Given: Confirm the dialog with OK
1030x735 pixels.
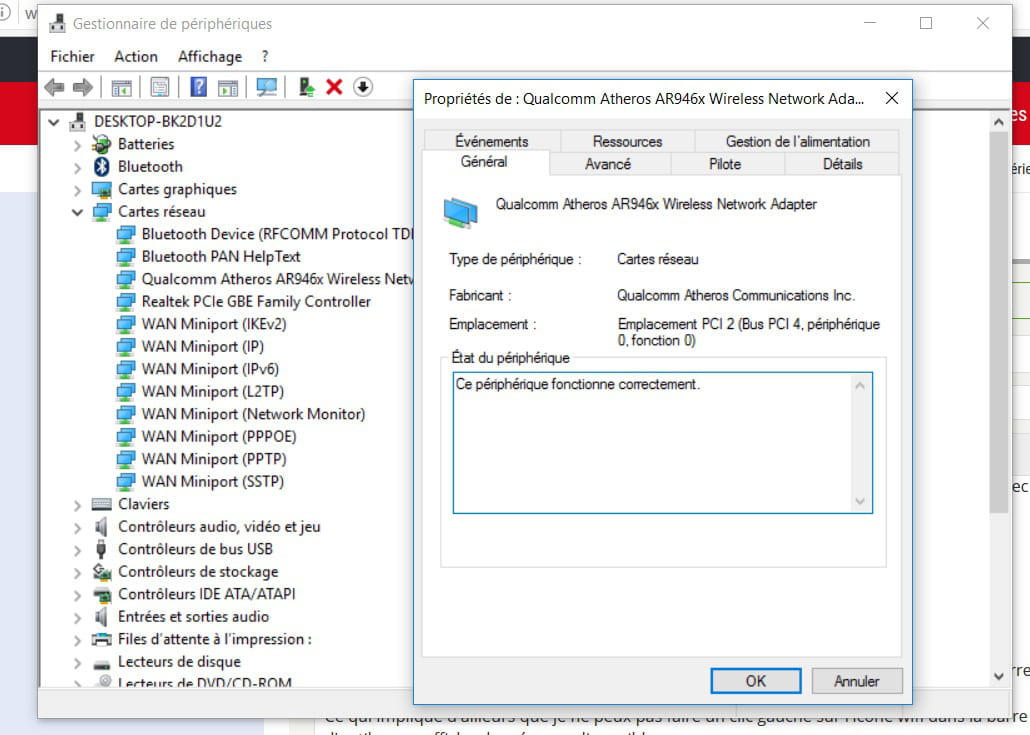Looking at the screenshot, I should pyautogui.click(x=755, y=681).
